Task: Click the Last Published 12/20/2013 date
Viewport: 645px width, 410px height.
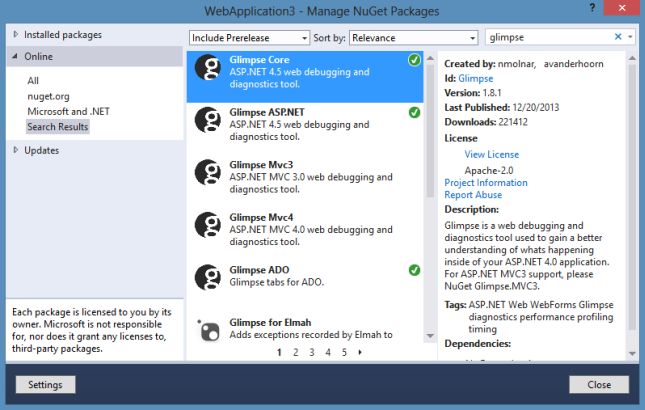Action: click(536, 107)
